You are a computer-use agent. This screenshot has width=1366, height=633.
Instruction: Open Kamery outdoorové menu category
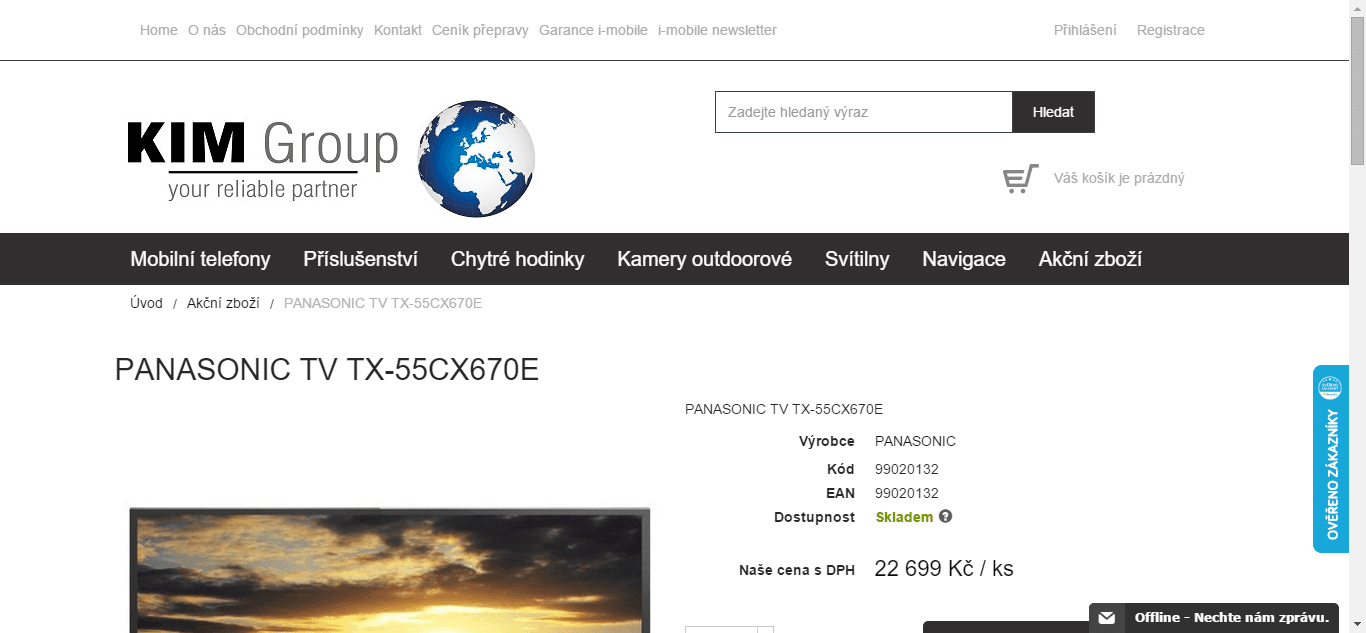tap(705, 259)
